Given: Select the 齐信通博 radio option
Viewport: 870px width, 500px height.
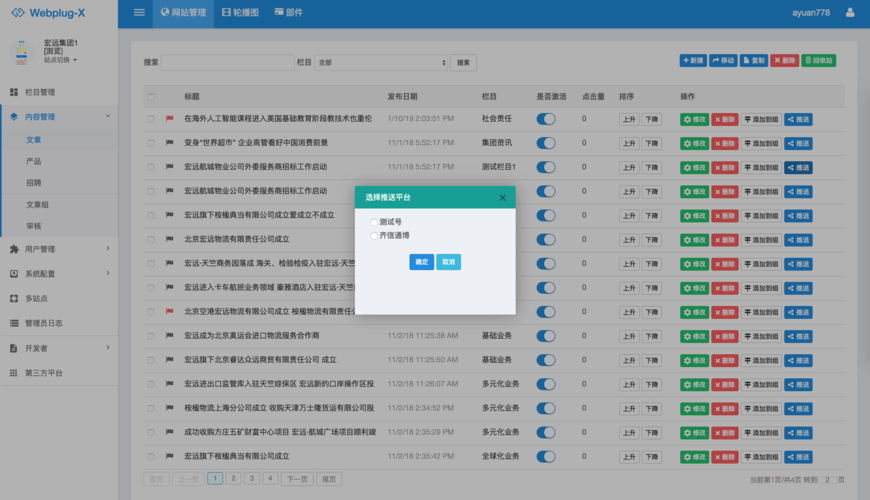Looking at the screenshot, I should tap(374, 236).
